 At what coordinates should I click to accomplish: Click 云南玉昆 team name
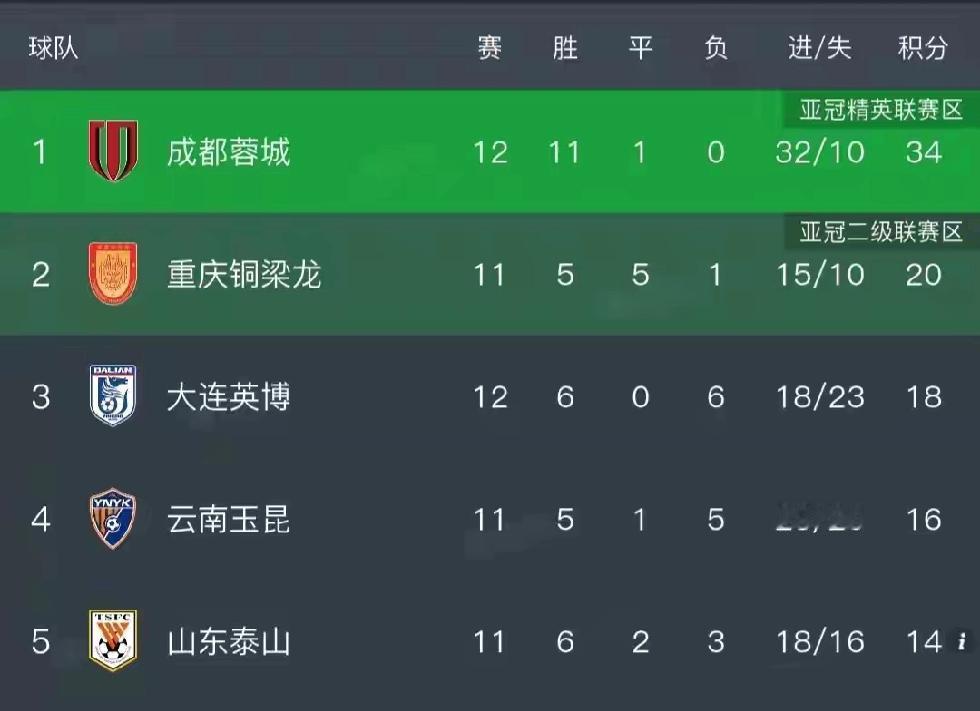(229, 519)
